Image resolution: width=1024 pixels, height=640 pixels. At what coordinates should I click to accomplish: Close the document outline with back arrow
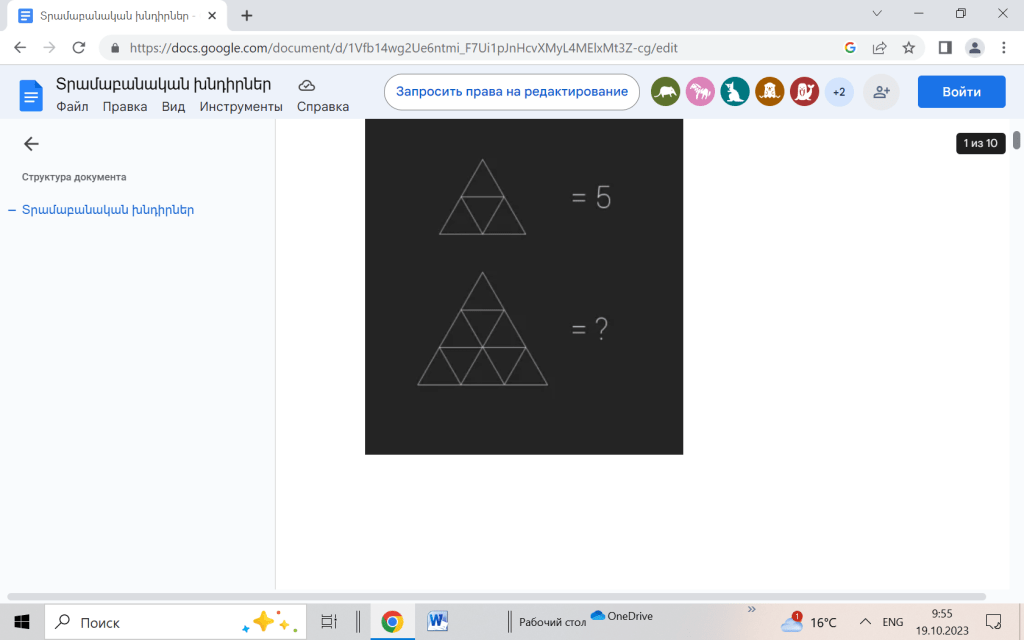pyautogui.click(x=31, y=144)
